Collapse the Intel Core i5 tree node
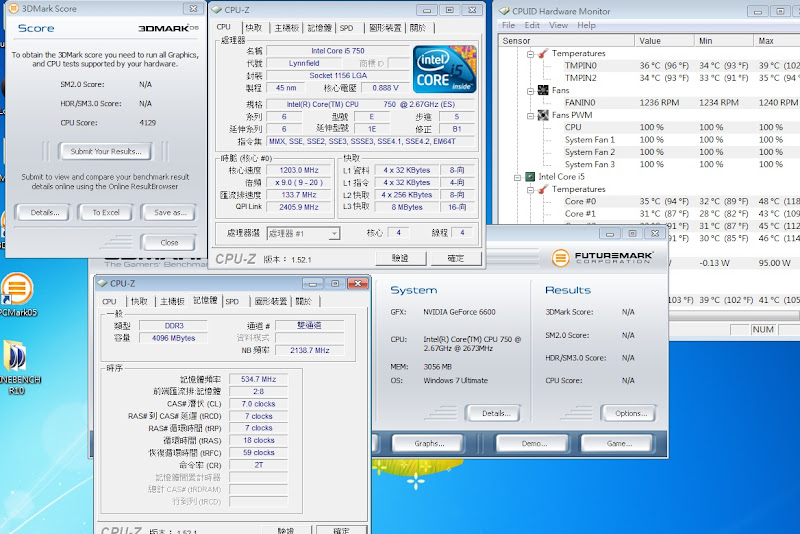Image resolution: width=800 pixels, height=534 pixels. pyautogui.click(x=517, y=177)
